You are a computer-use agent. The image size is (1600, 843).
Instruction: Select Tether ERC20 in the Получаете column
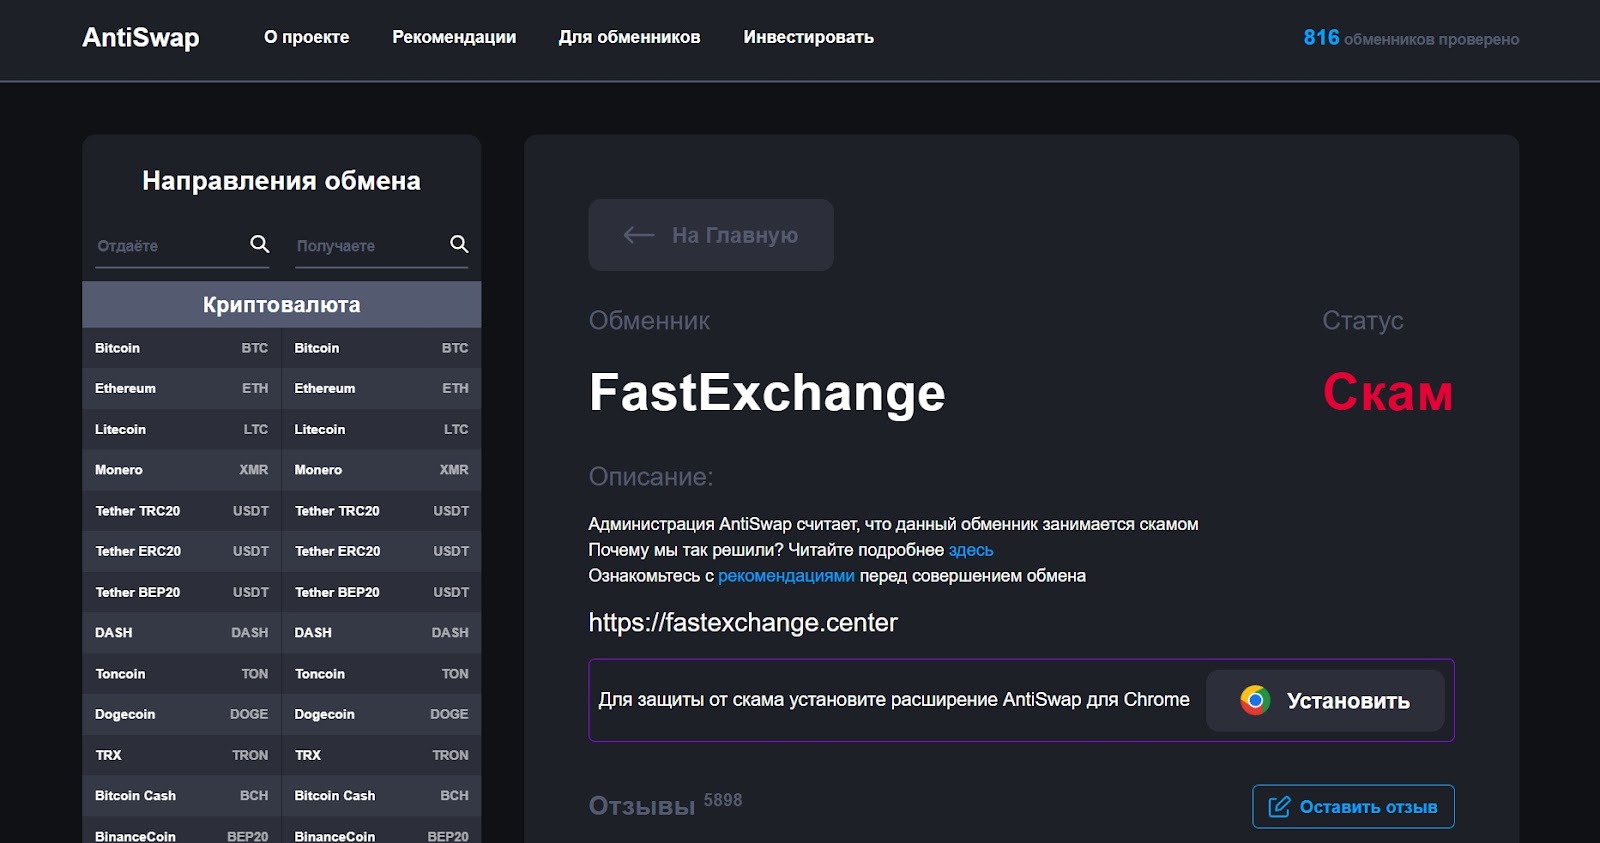tap(382, 551)
